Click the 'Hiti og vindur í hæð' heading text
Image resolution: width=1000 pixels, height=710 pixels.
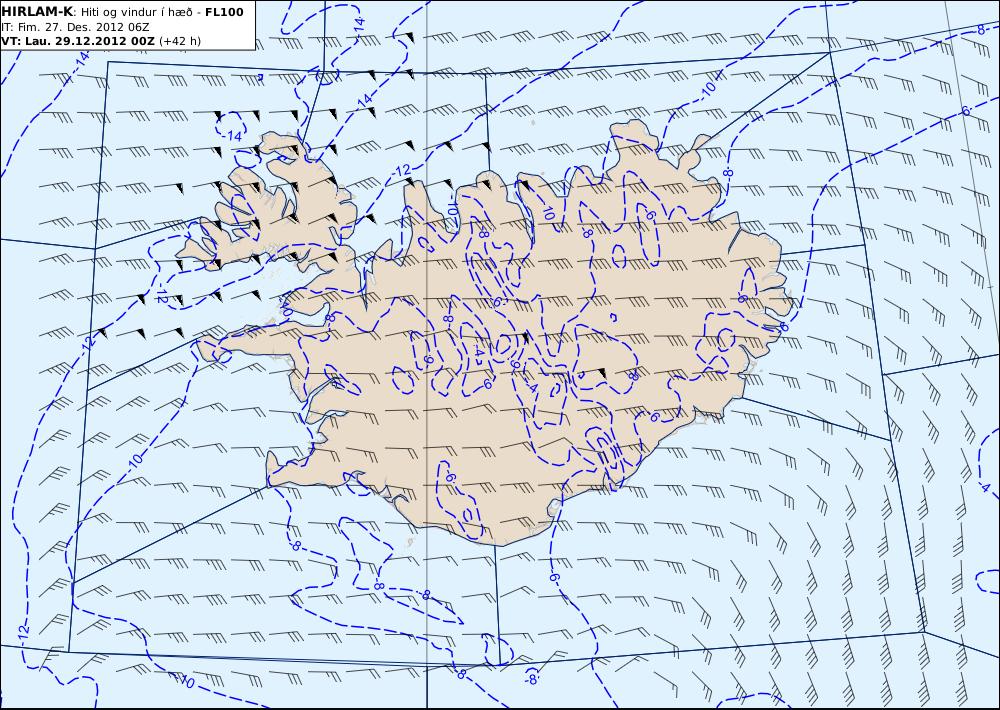(x=136, y=12)
